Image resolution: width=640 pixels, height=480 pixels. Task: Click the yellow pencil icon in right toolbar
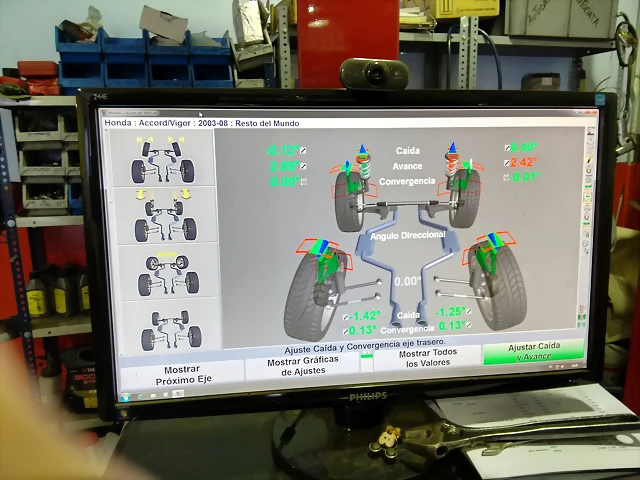(589, 160)
